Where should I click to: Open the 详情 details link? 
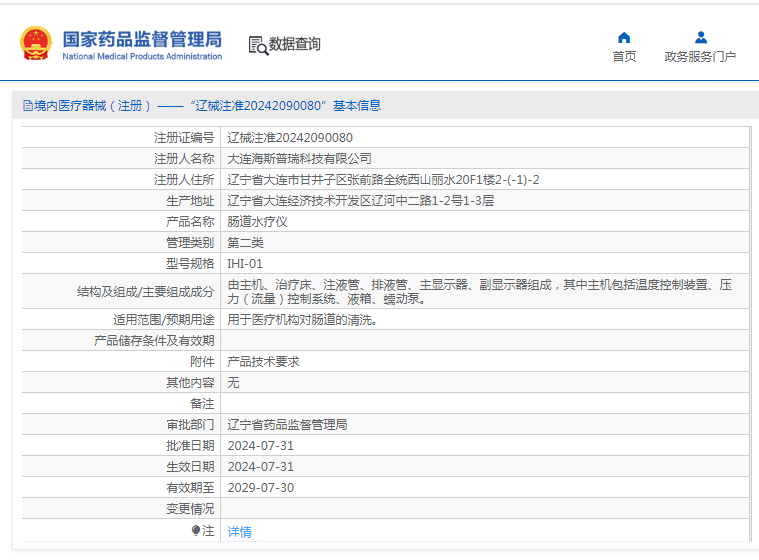[x=240, y=531]
